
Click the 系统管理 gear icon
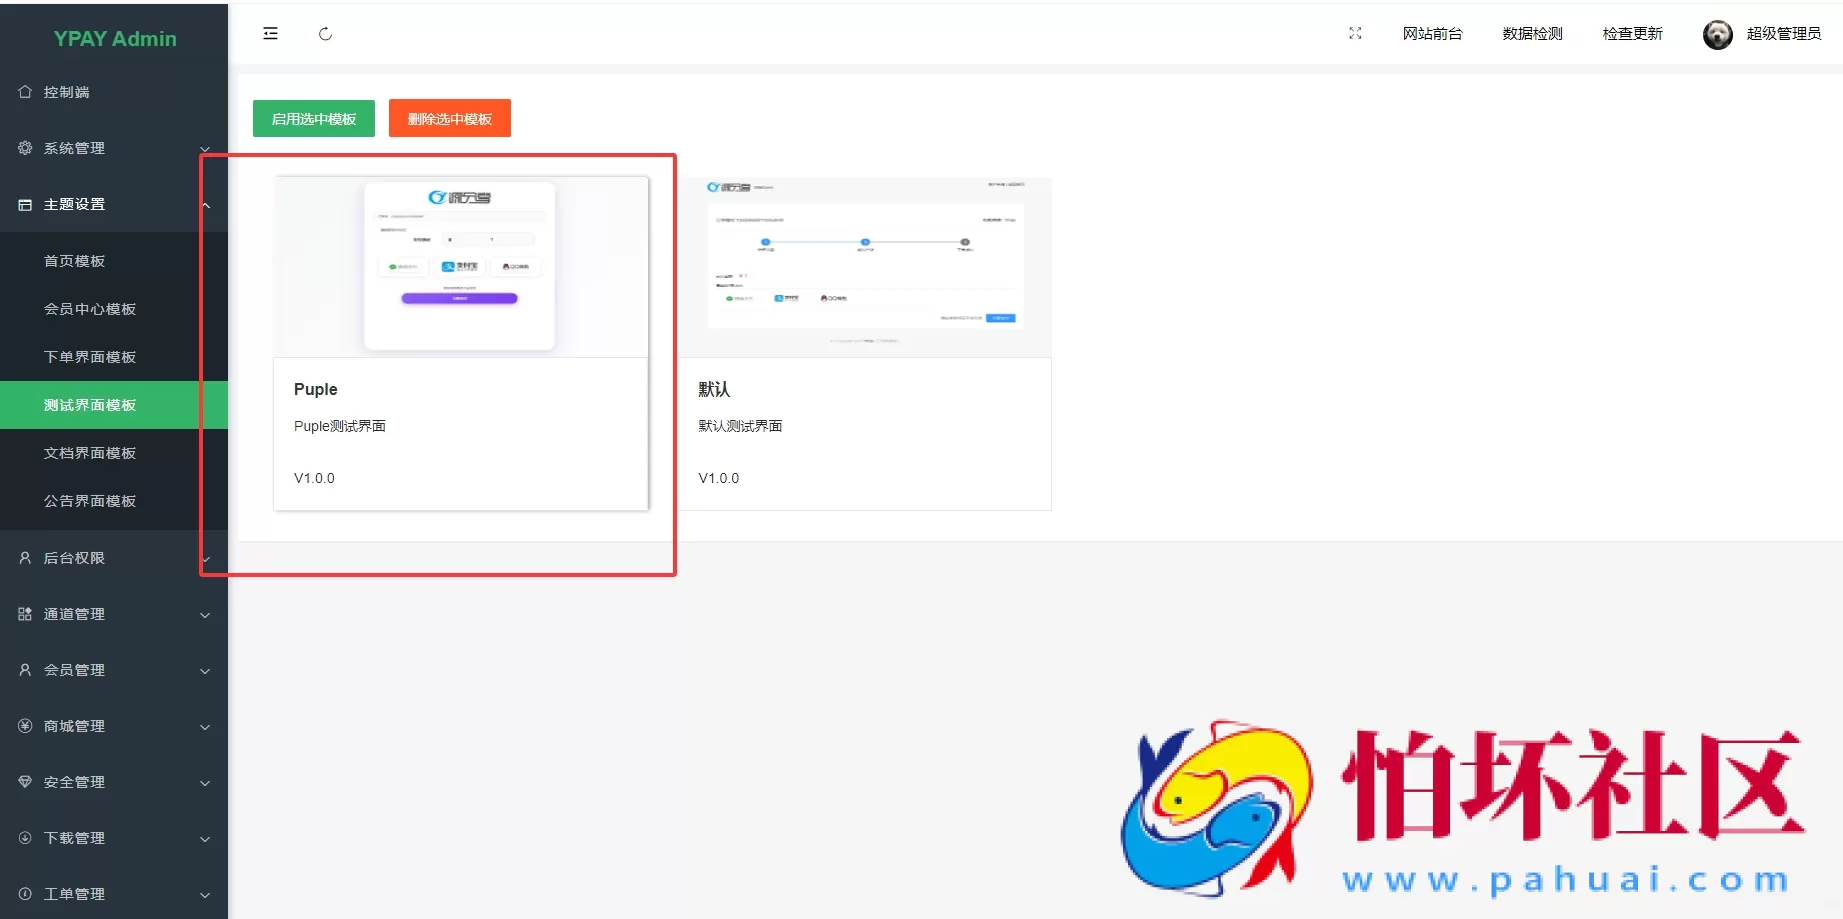click(x=24, y=147)
